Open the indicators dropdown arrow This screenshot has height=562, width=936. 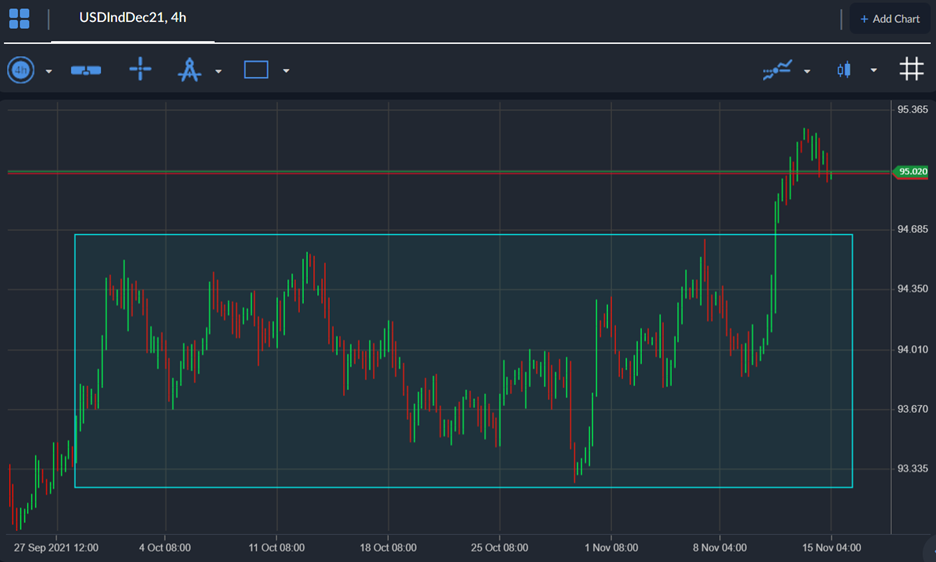(x=807, y=71)
